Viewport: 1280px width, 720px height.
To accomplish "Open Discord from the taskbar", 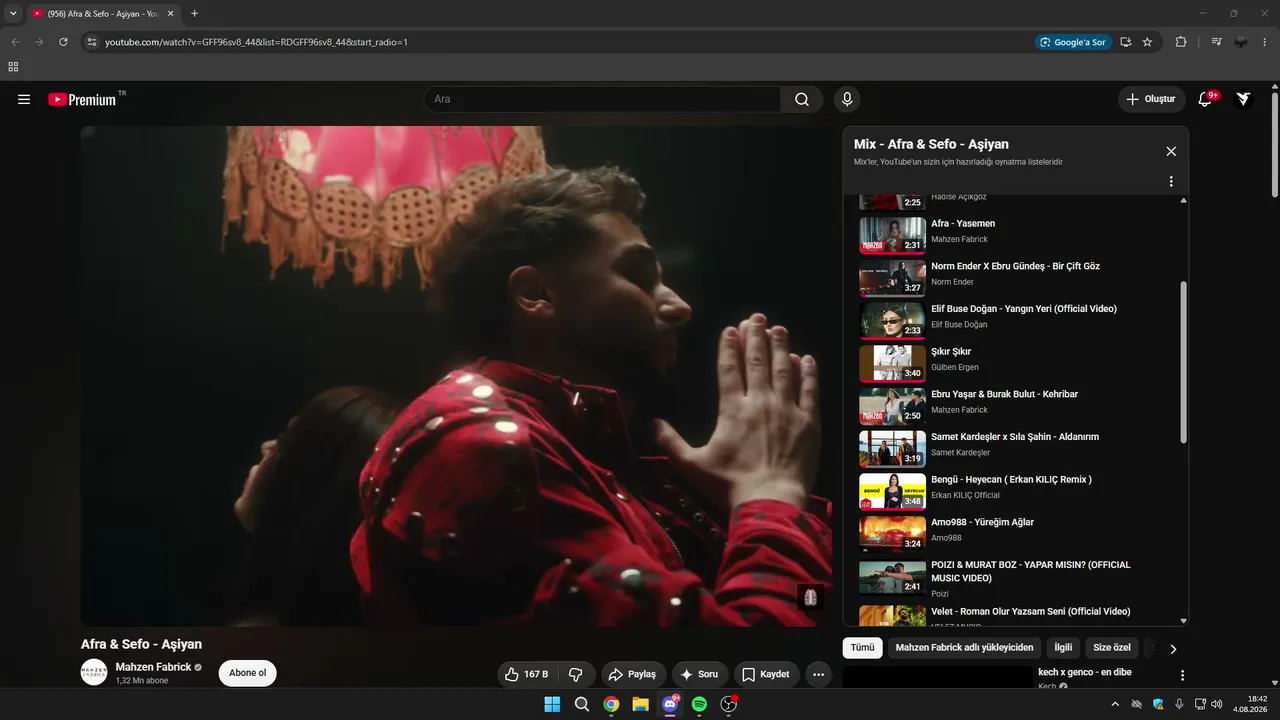I will click(670, 704).
